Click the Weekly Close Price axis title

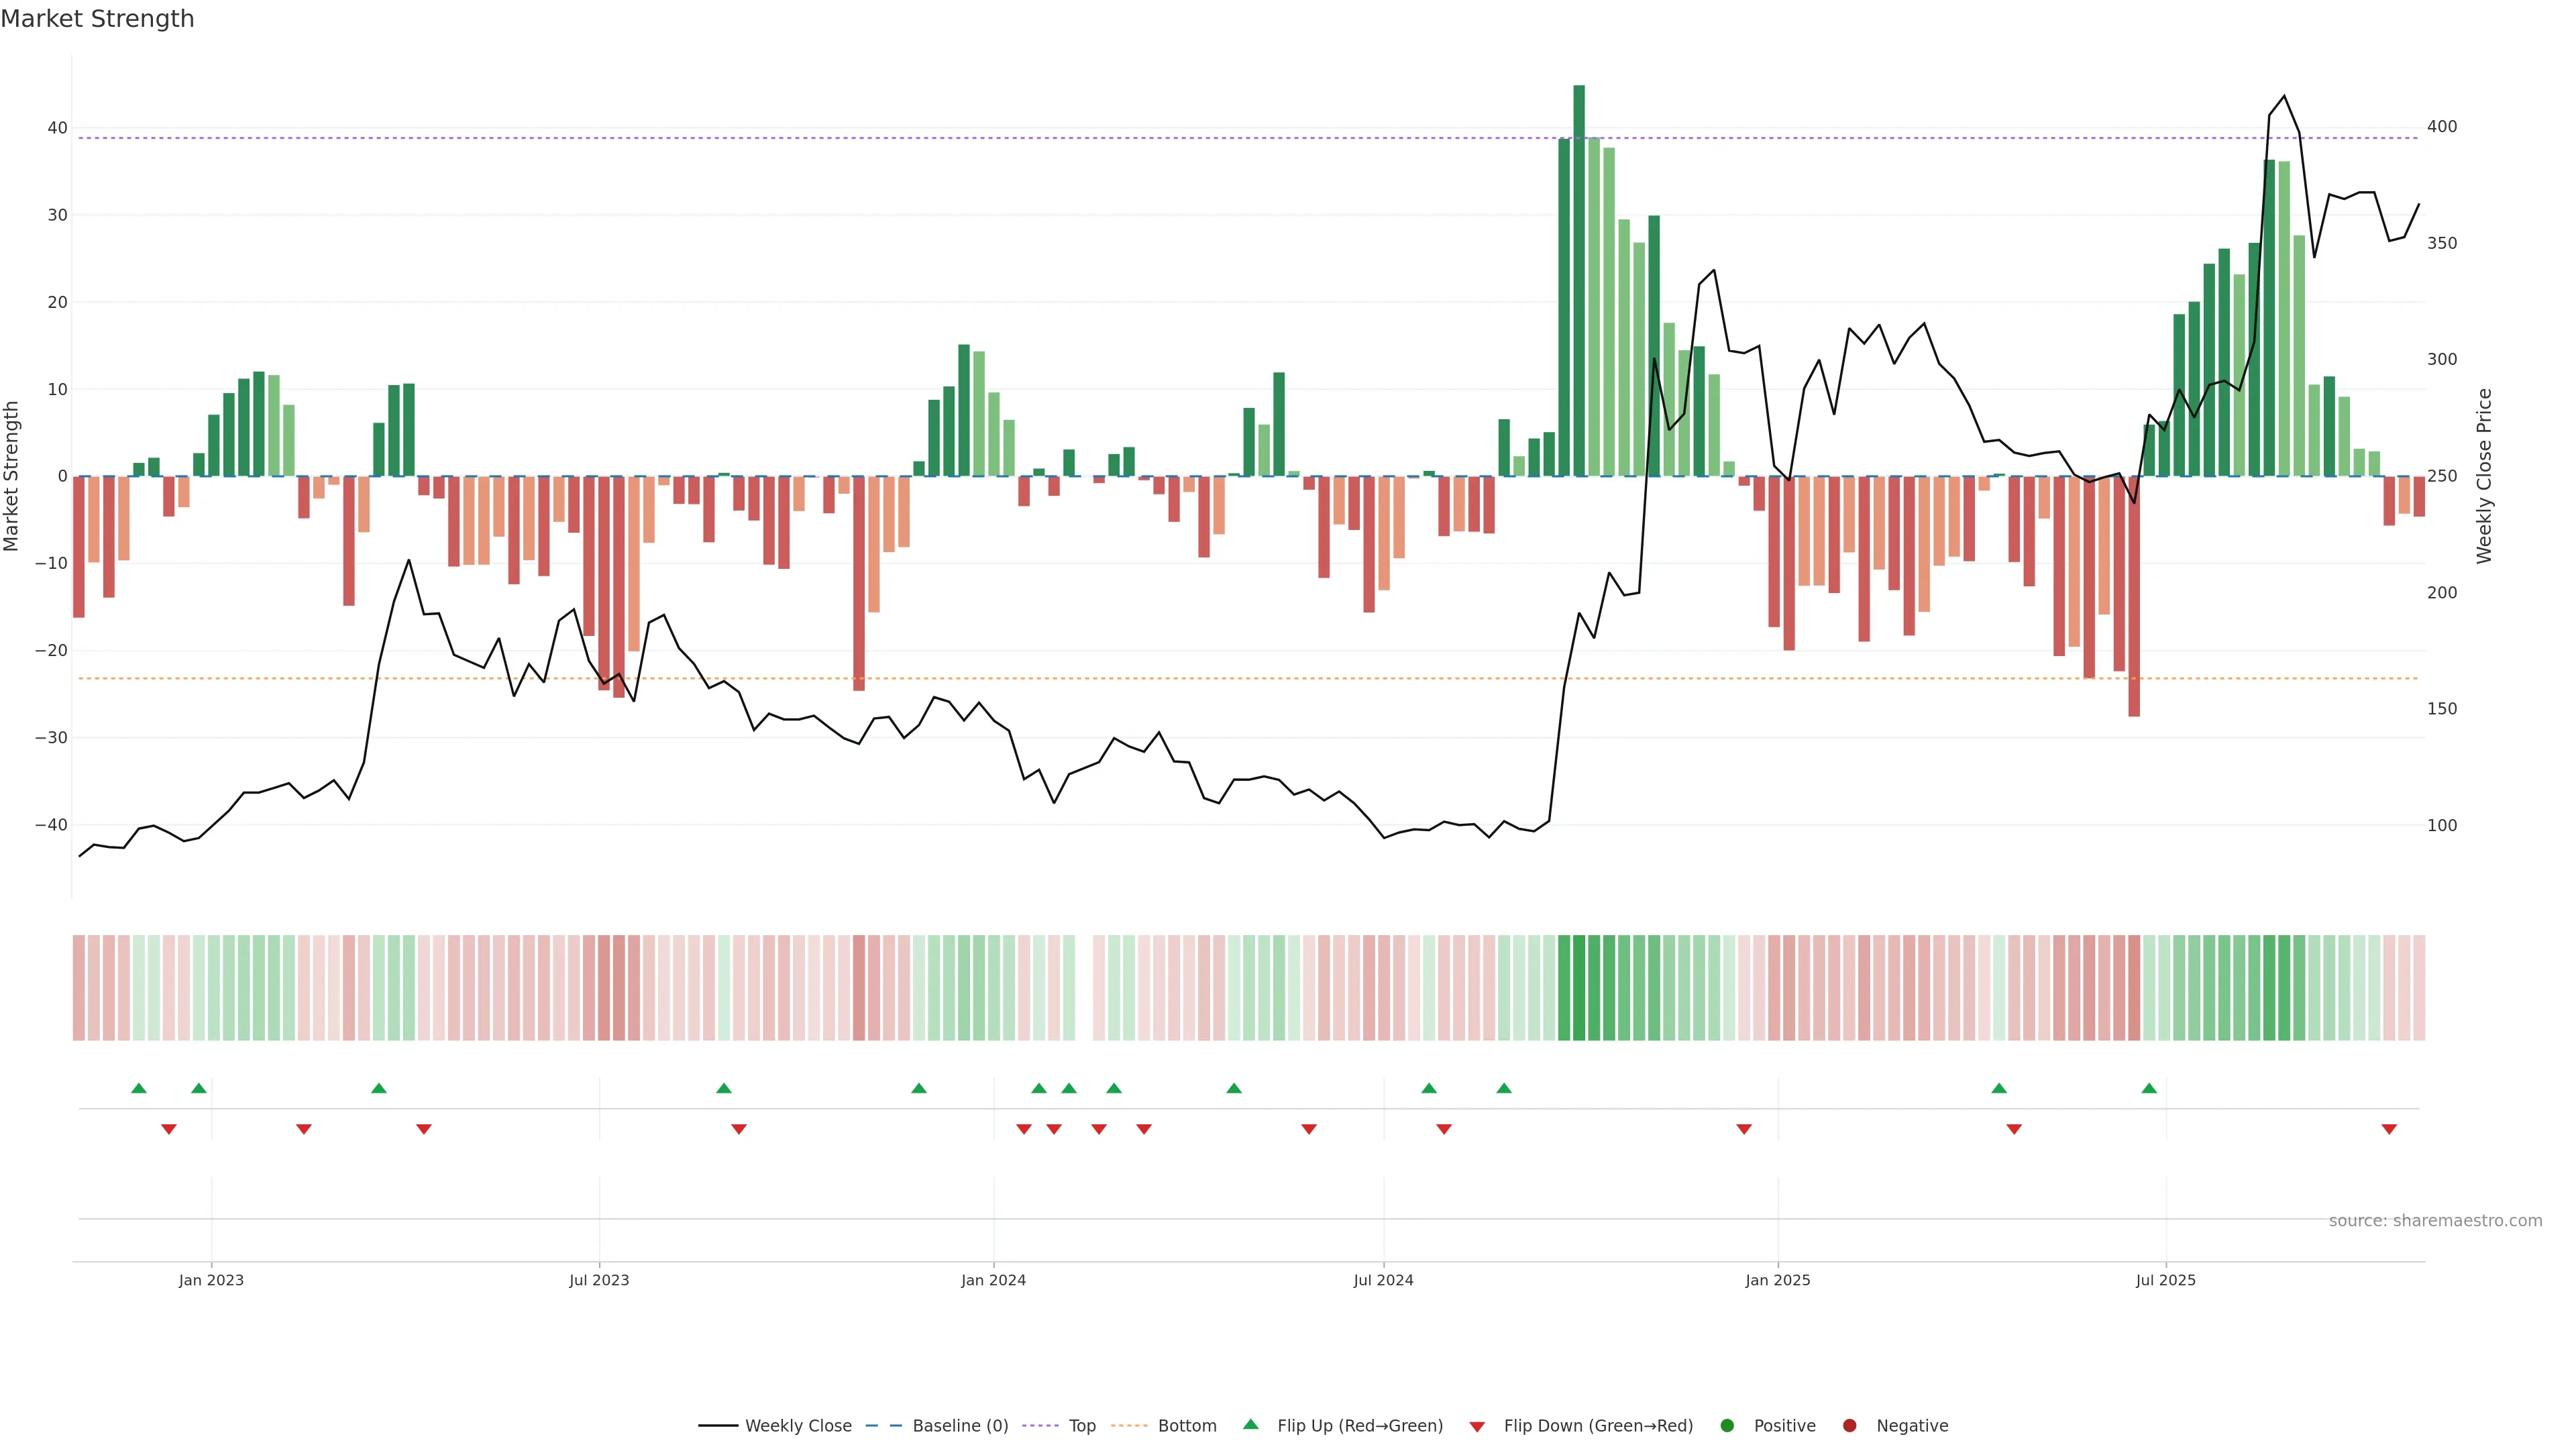tap(2484, 476)
